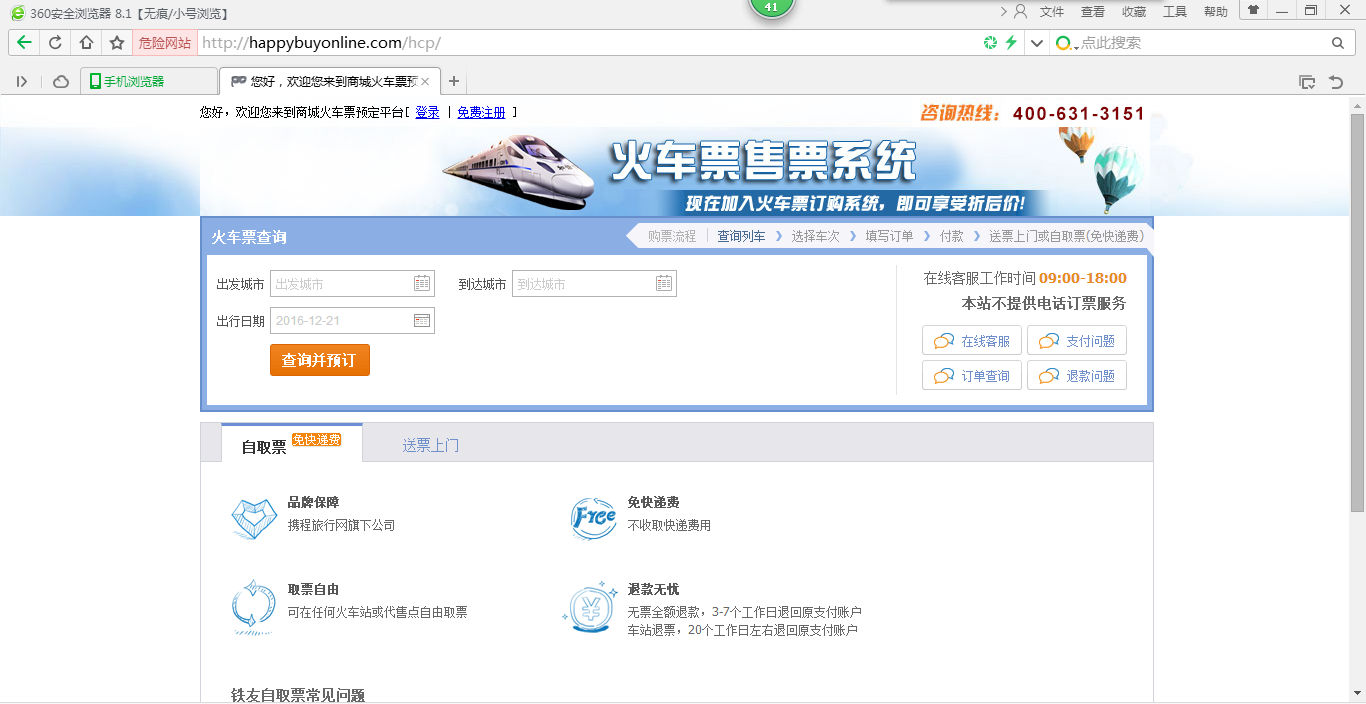Bookmark the page with the star icon
The image size is (1366, 704).
[x=117, y=43]
